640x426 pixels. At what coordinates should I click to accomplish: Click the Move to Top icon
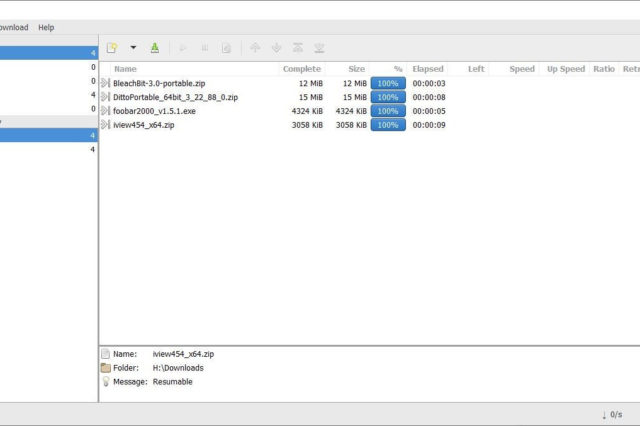click(298, 48)
